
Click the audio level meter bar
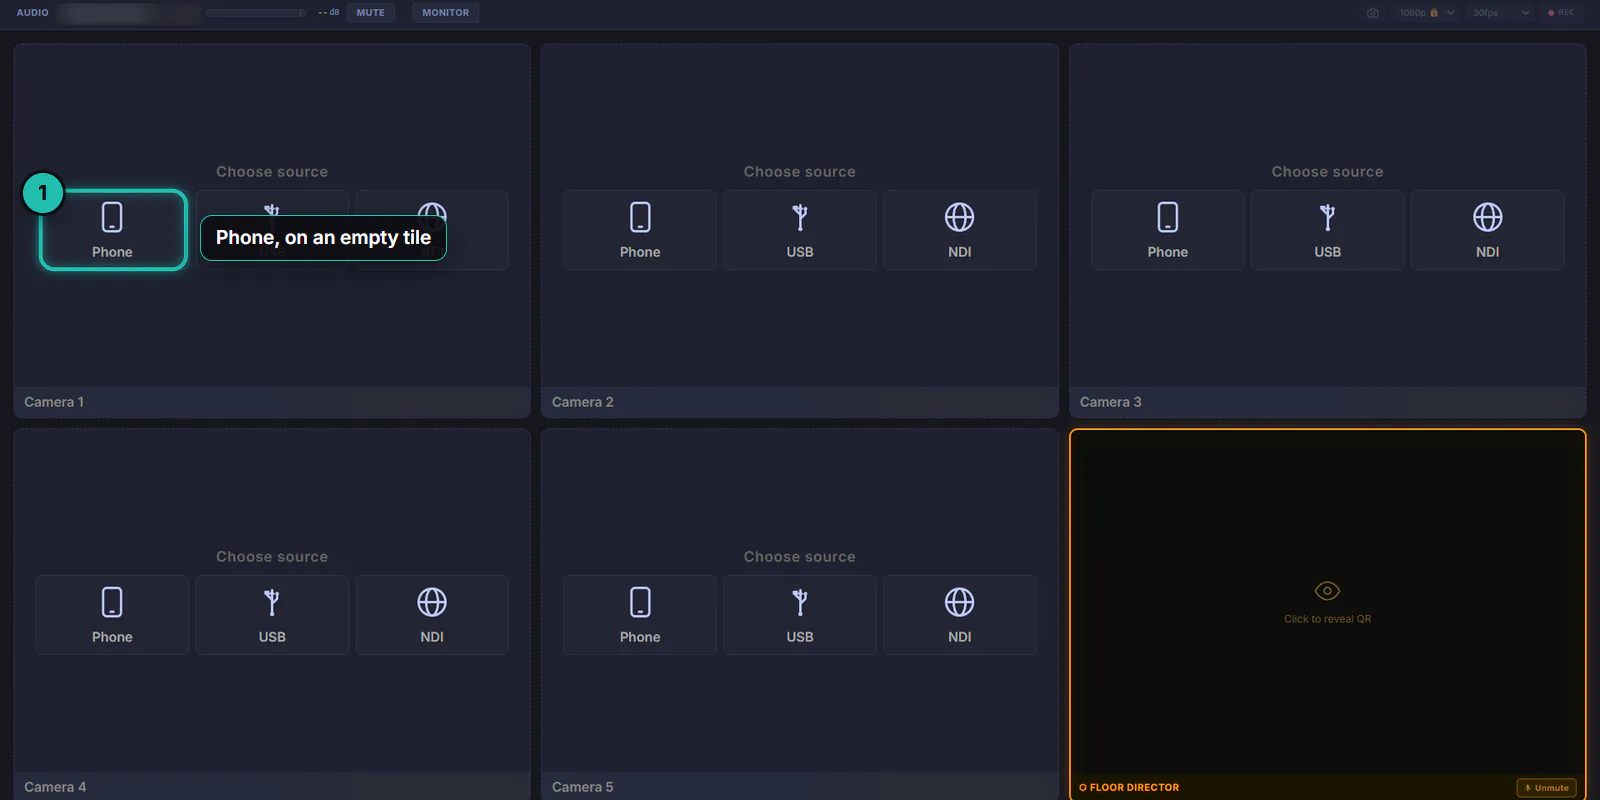(x=256, y=13)
